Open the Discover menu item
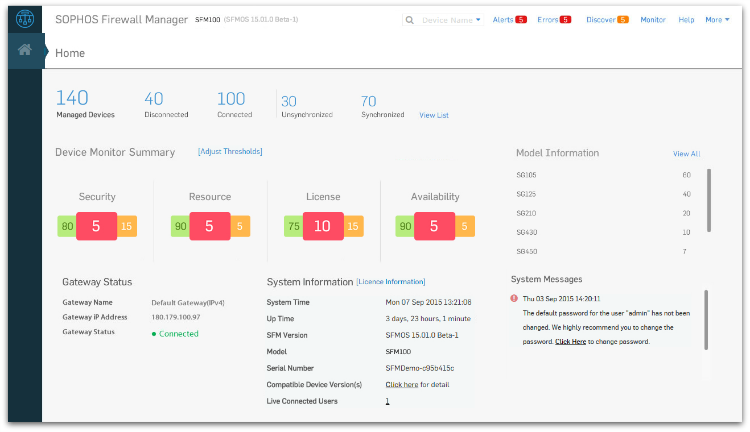Viewport: 750px width, 432px height. point(601,20)
